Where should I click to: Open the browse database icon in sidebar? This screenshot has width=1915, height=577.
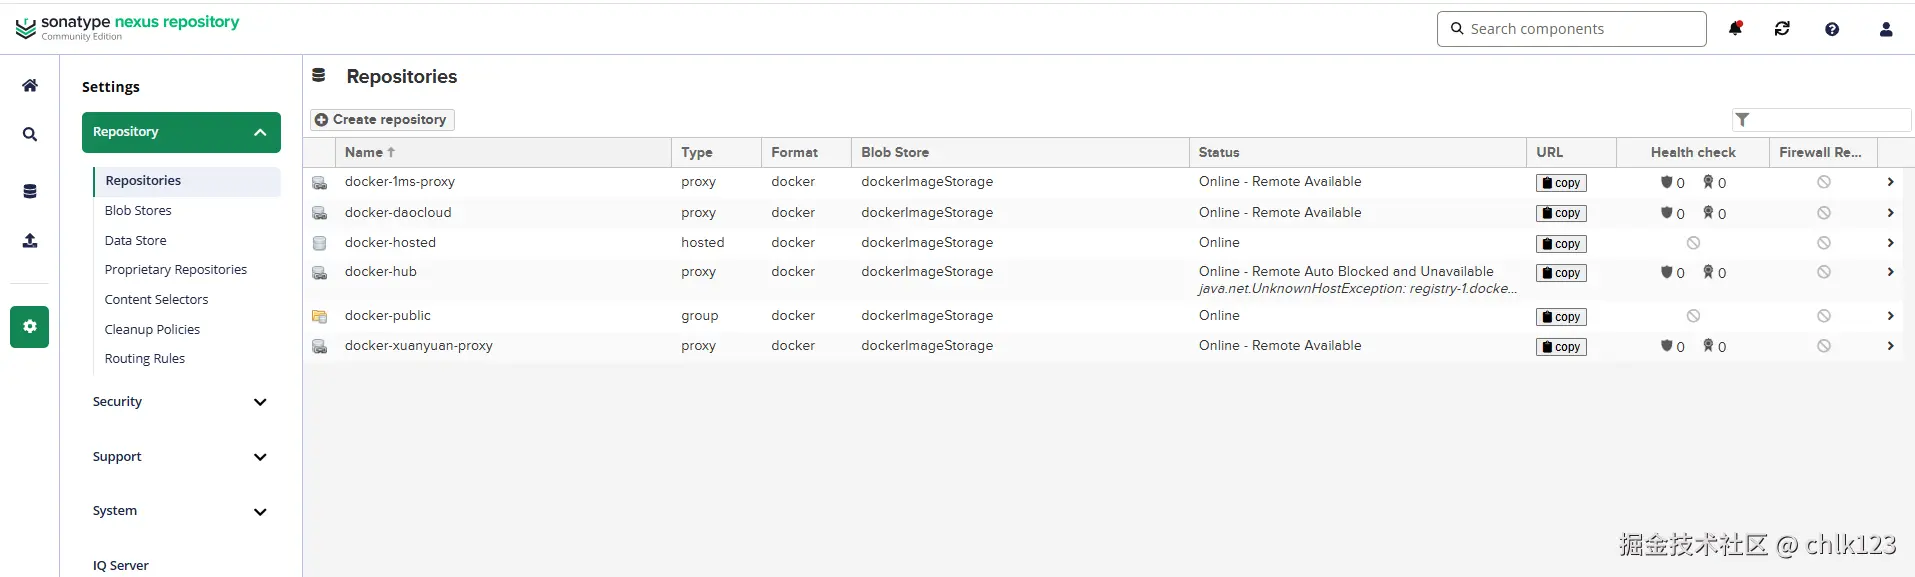click(x=30, y=192)
